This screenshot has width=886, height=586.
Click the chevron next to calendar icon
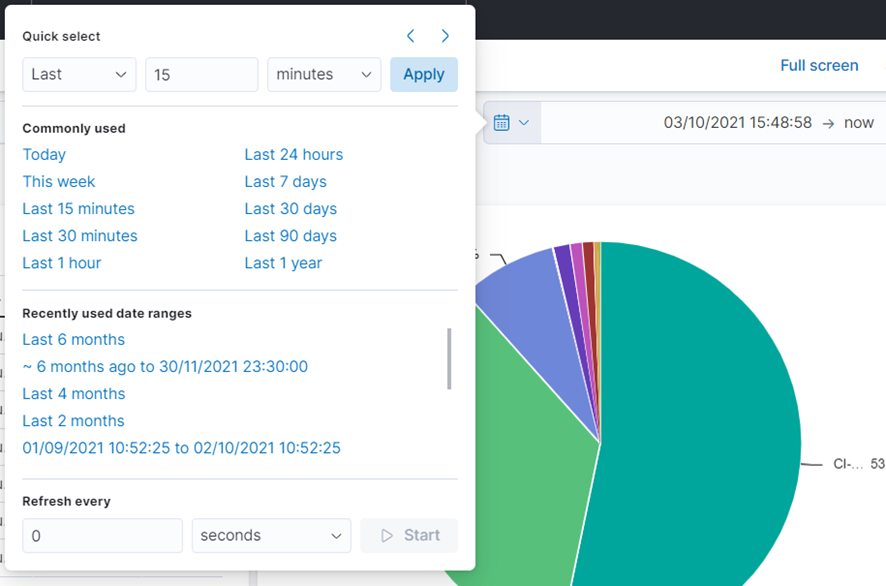click(524, 123)
